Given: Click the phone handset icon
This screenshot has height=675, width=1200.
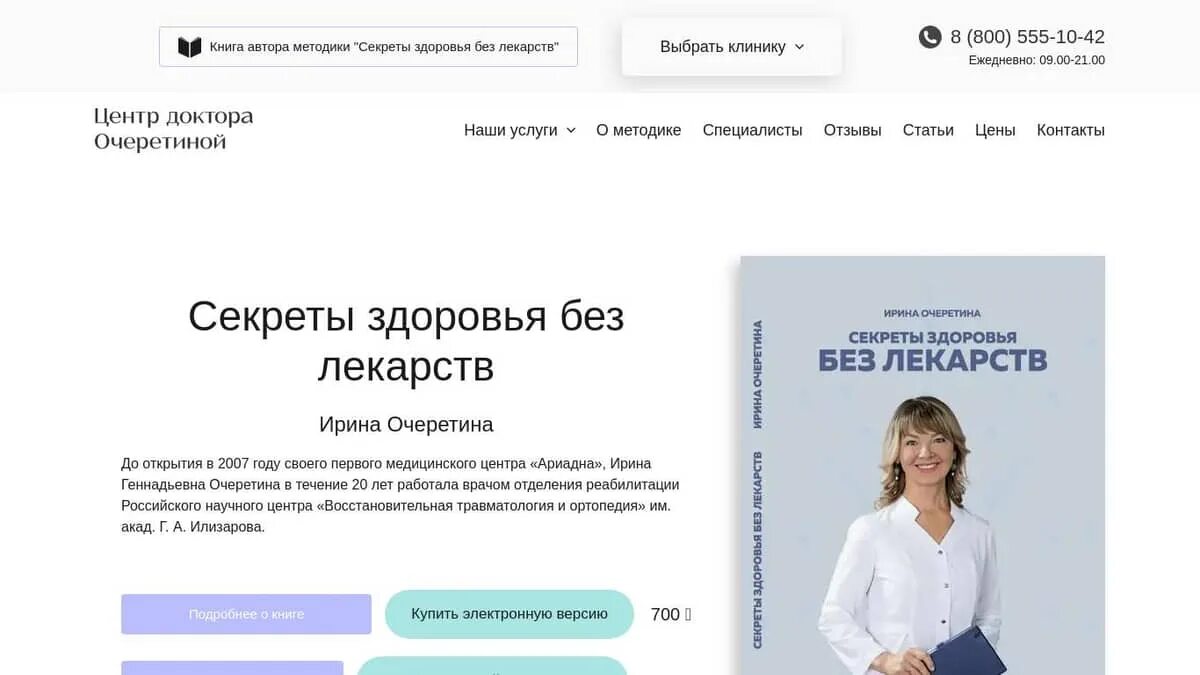Looking at the screenshot, I should pos(930,37).
